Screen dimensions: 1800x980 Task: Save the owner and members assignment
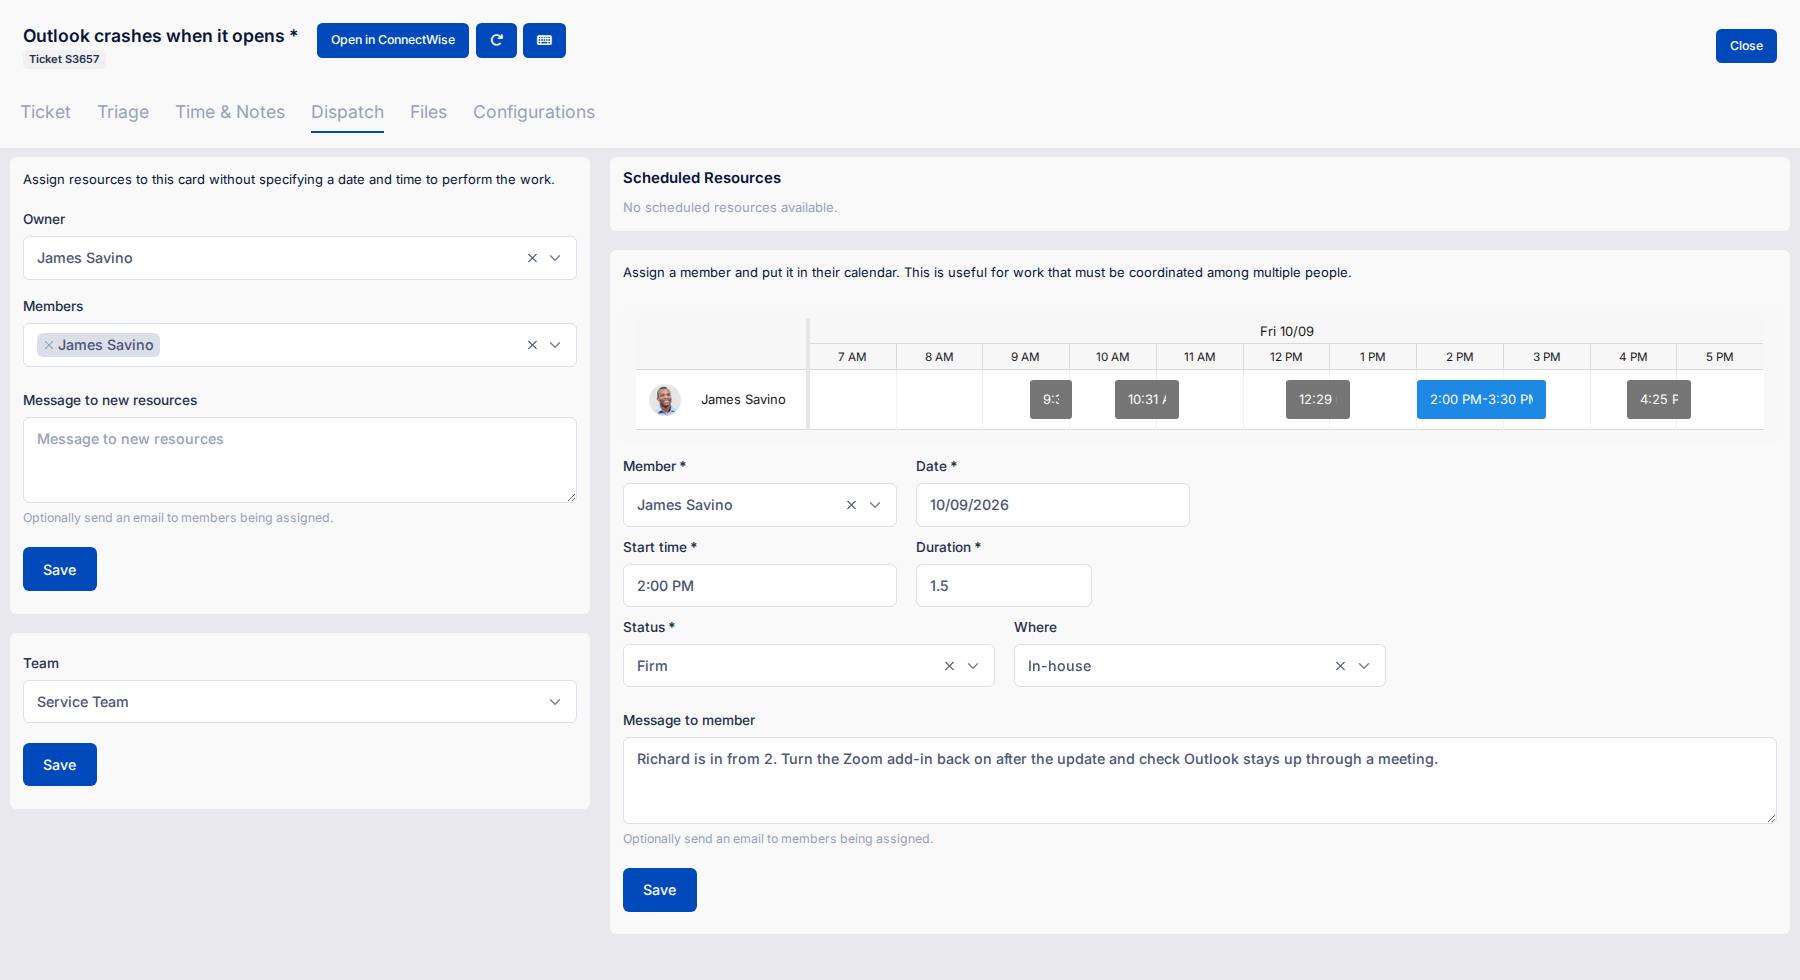pos(60,569)
